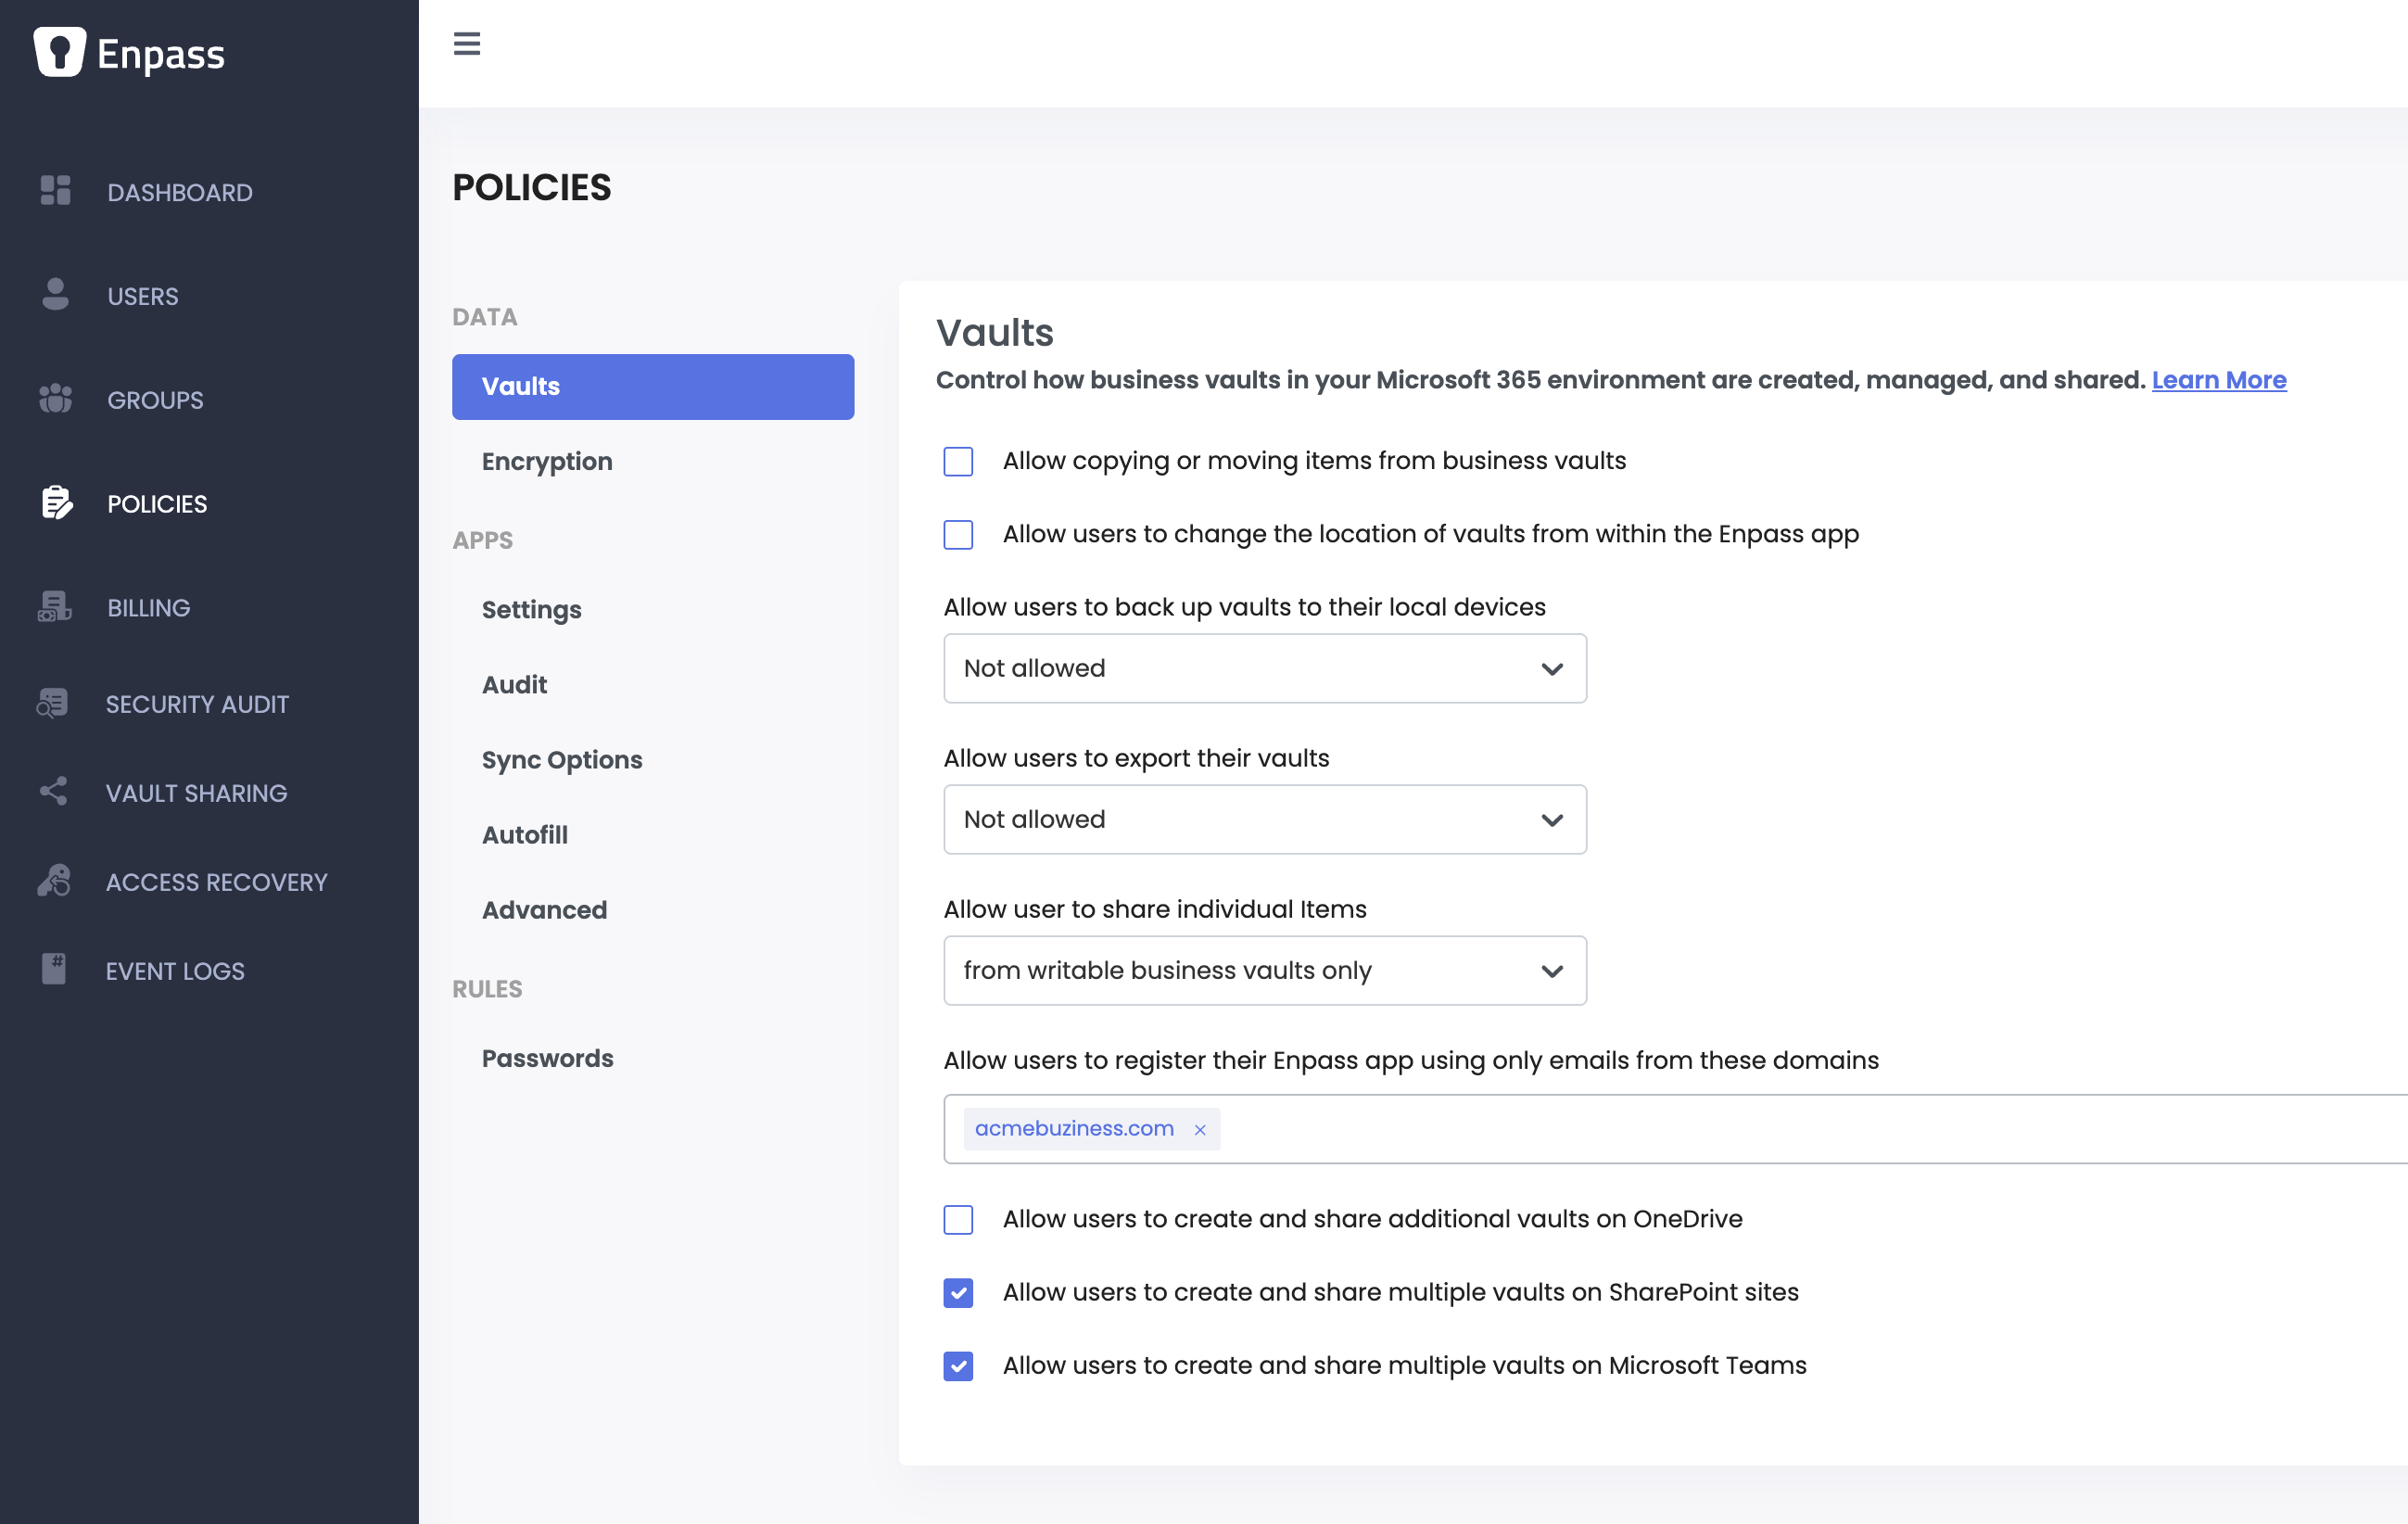This screenshot has width=2408, height=1524.
Task: Remove the acmebuziness.com domain tag
Action: pyautogui.click(x=1200, y=1129)
